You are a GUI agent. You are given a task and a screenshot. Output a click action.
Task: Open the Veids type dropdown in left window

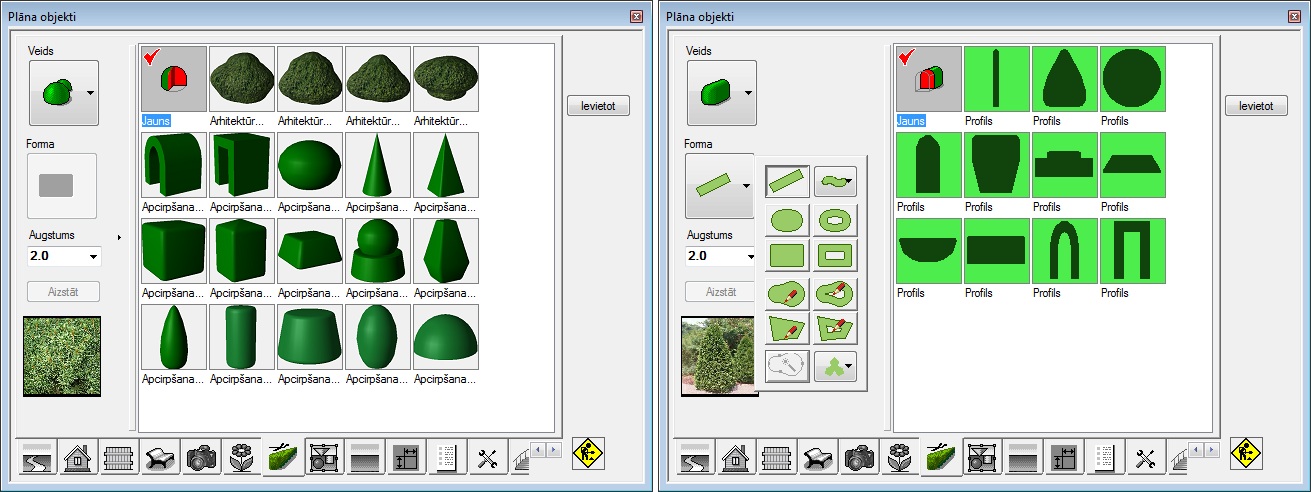pyautogui.click(x=90, y=93)
